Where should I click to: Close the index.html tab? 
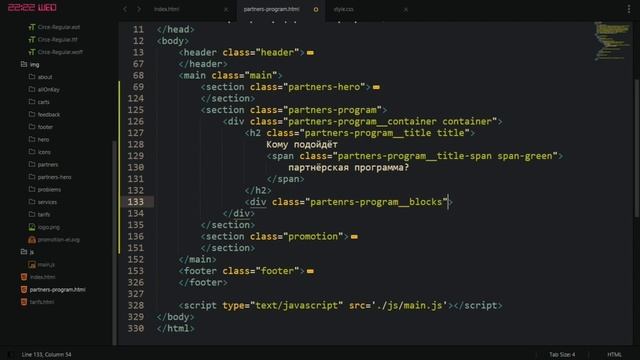tap(226, 9)
